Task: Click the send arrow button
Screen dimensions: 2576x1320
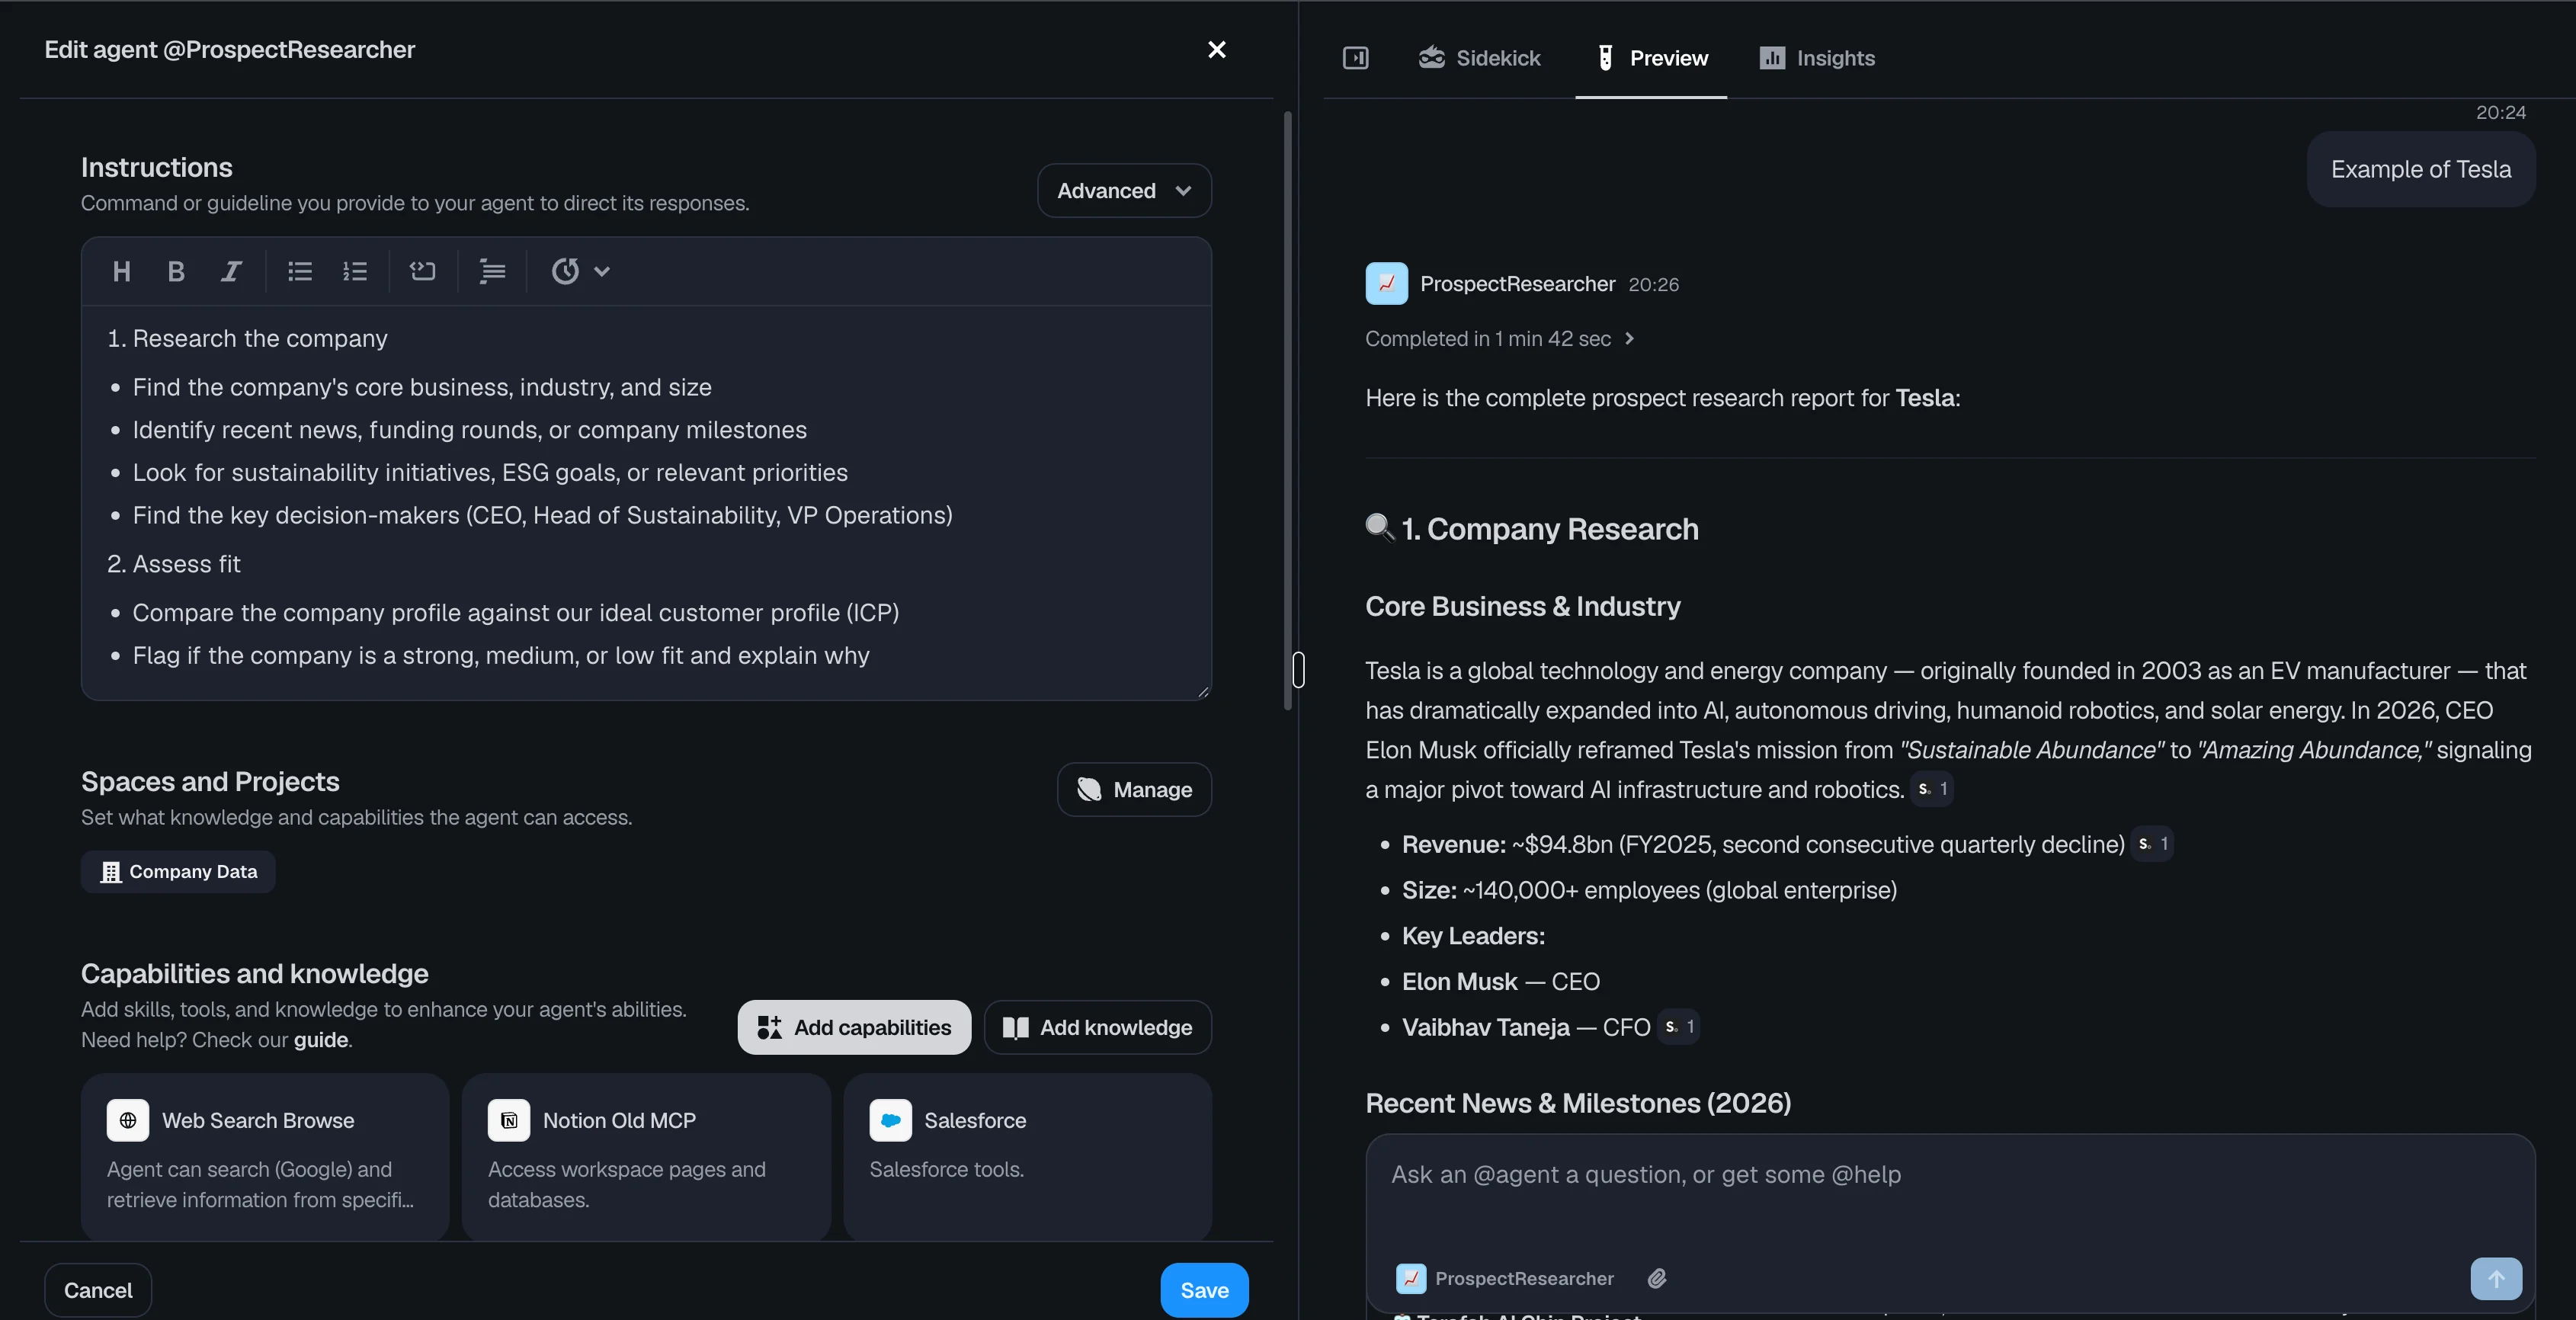Action: 2495,1278
